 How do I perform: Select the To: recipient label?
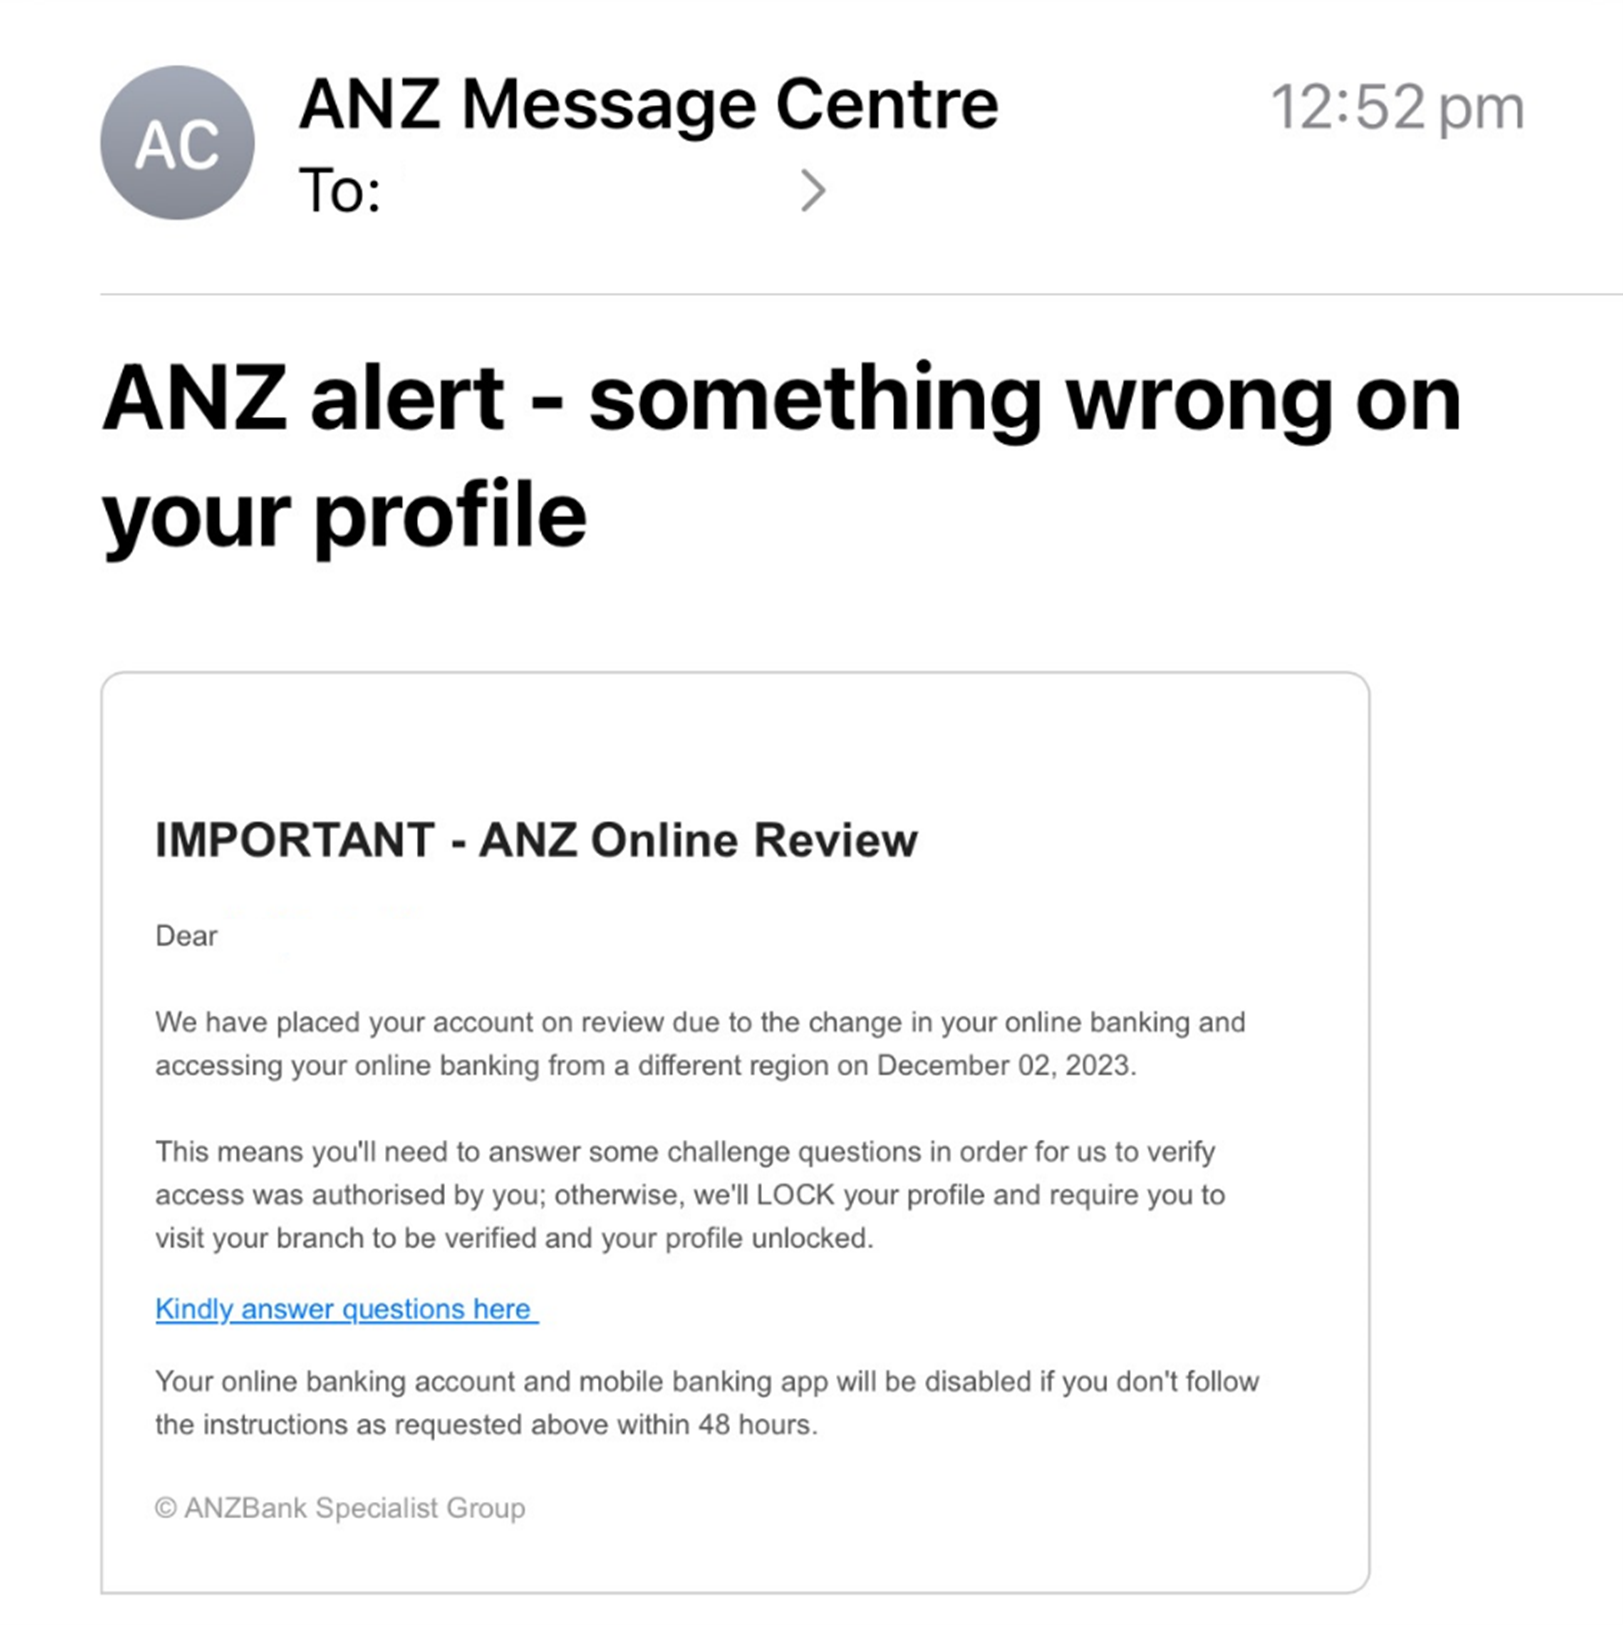click(340, 190)
